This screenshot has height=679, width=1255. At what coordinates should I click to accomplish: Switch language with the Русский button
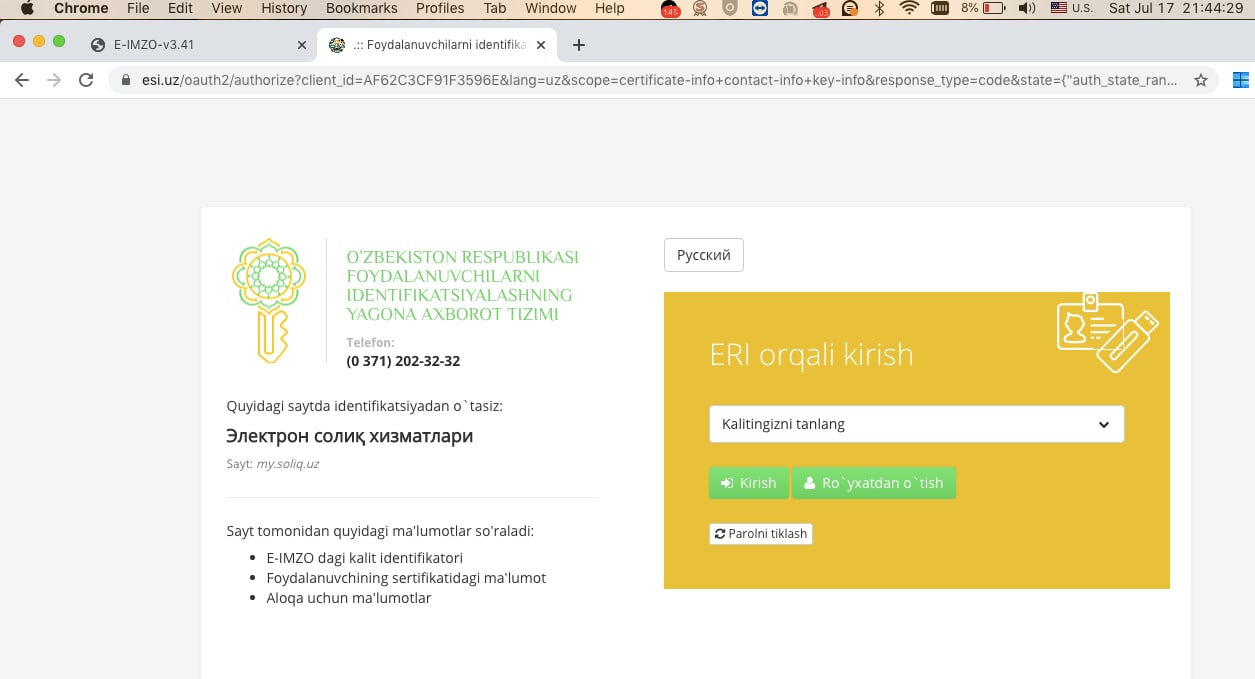click(704, 255)
